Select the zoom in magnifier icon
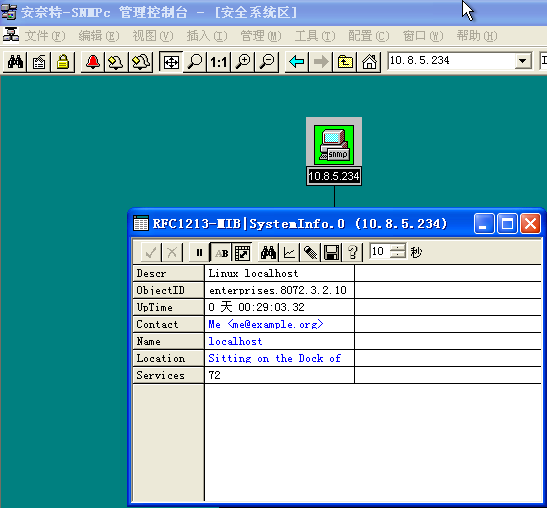Screen dimensions: 547x508 click(x=243, y=62)
